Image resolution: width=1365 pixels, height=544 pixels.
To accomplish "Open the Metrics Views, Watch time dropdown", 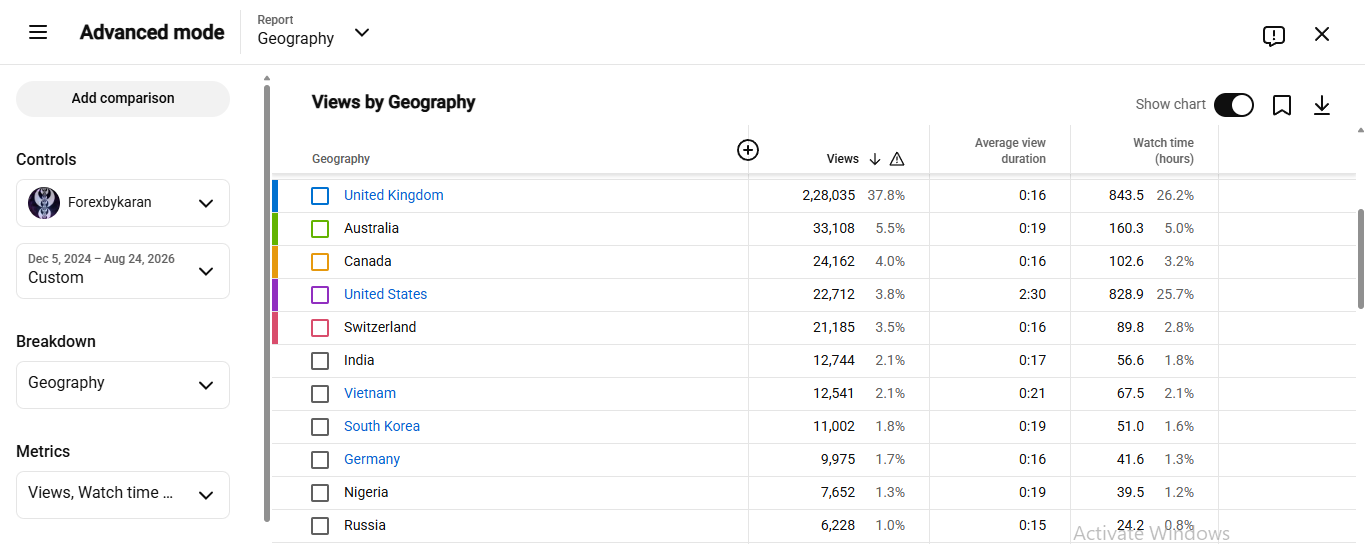I will 123,495.
